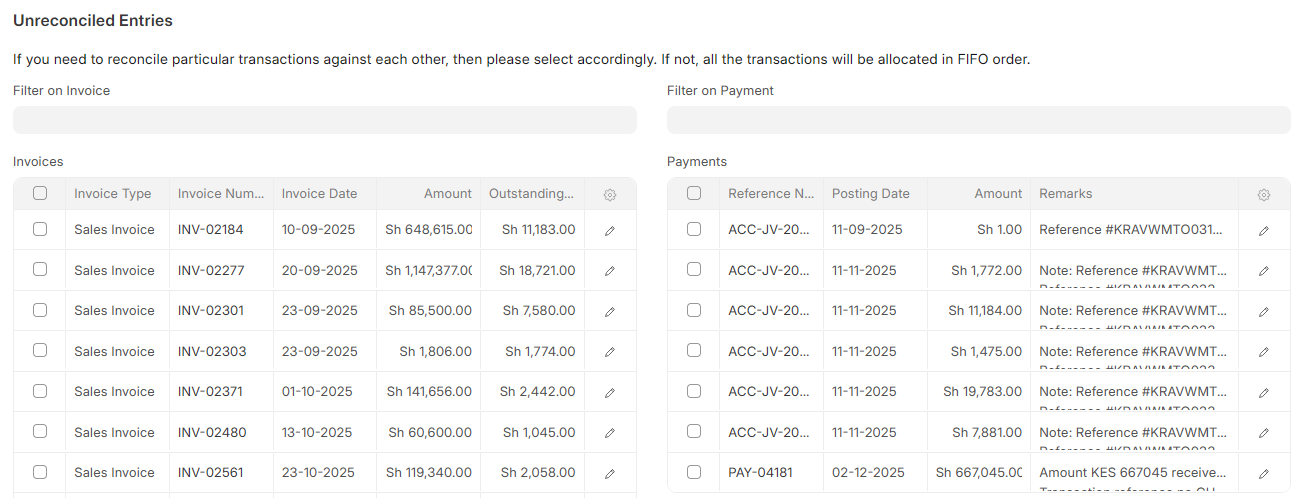Click the INV-02303 invoice number cell
The width and height of the screenshot is (1305, 498).
[x=212, y=351]
